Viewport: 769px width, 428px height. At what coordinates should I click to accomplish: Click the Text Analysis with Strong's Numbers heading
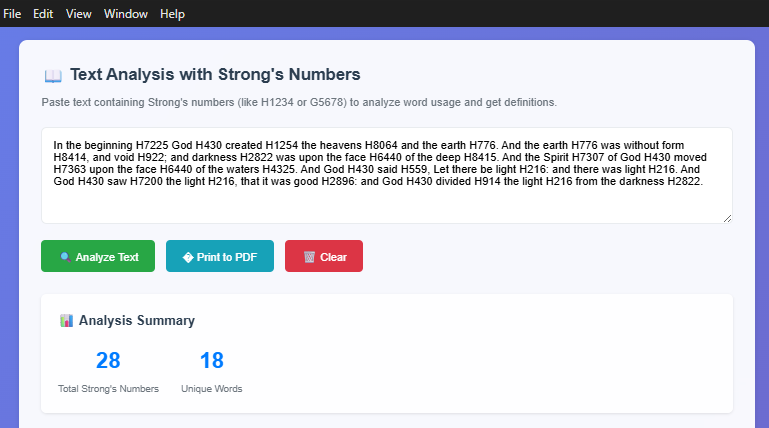215,75
